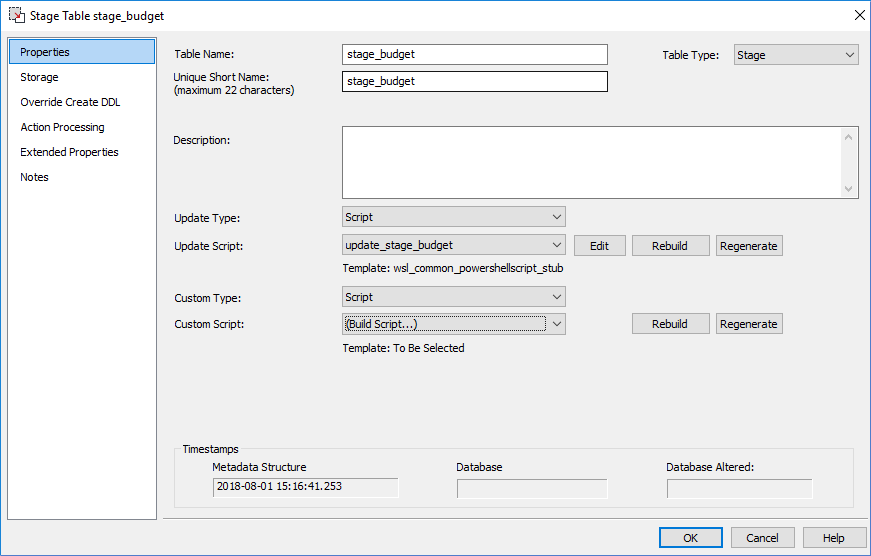Switch to Override Create DDL page
Screen dimensions: 871x556
tap(70, 102)
